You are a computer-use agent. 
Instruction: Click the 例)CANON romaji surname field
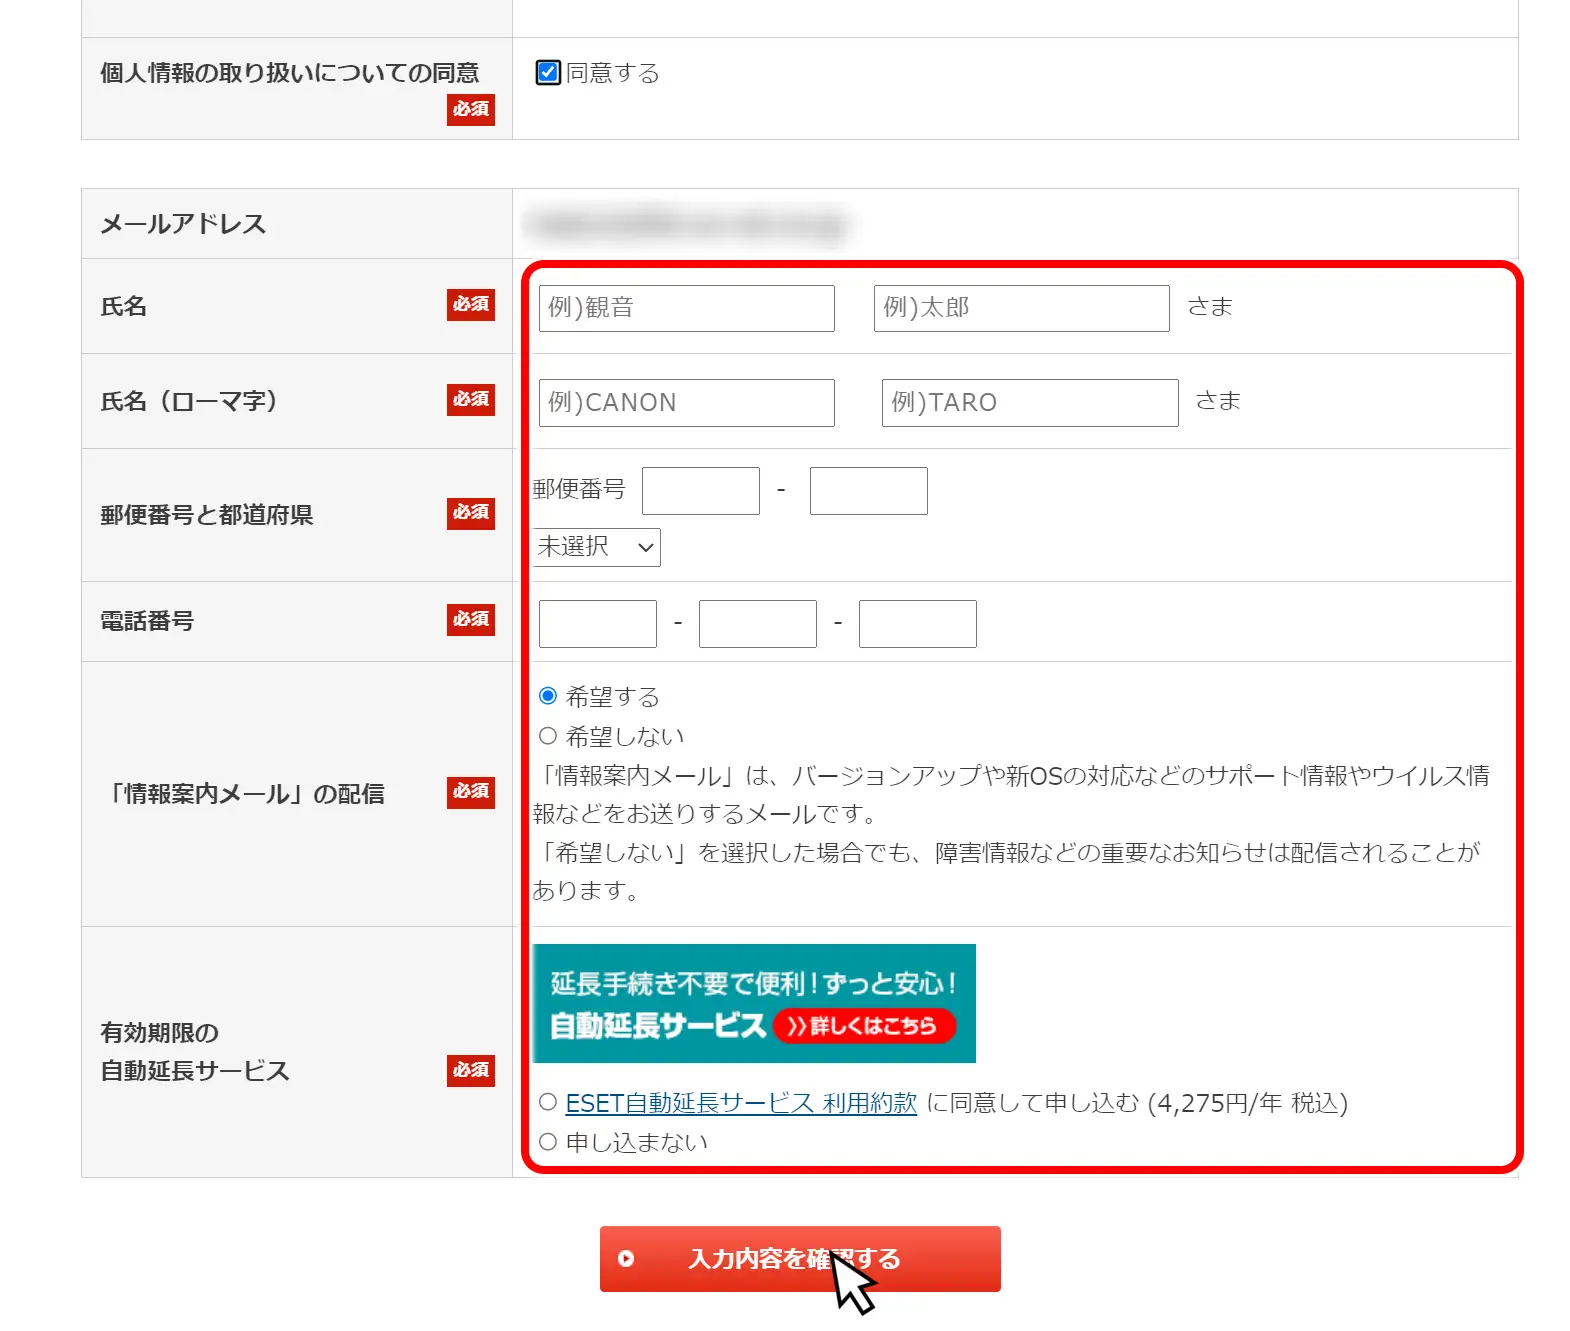tap(687, 402)
